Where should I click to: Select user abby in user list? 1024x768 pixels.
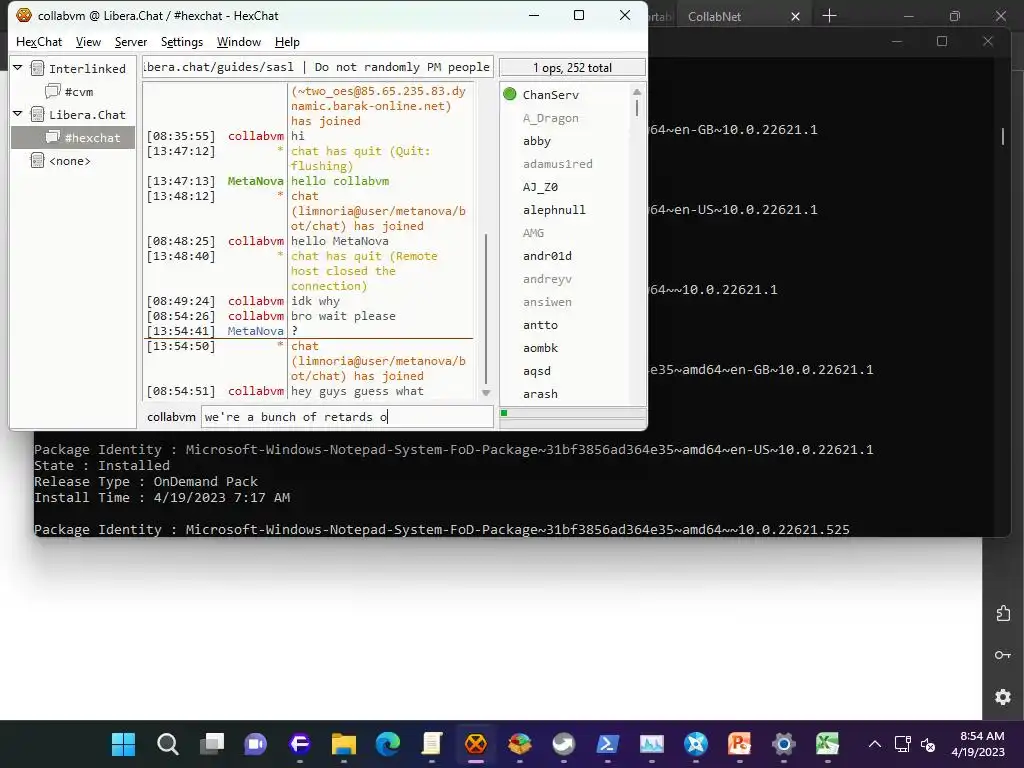pos(537,141)
